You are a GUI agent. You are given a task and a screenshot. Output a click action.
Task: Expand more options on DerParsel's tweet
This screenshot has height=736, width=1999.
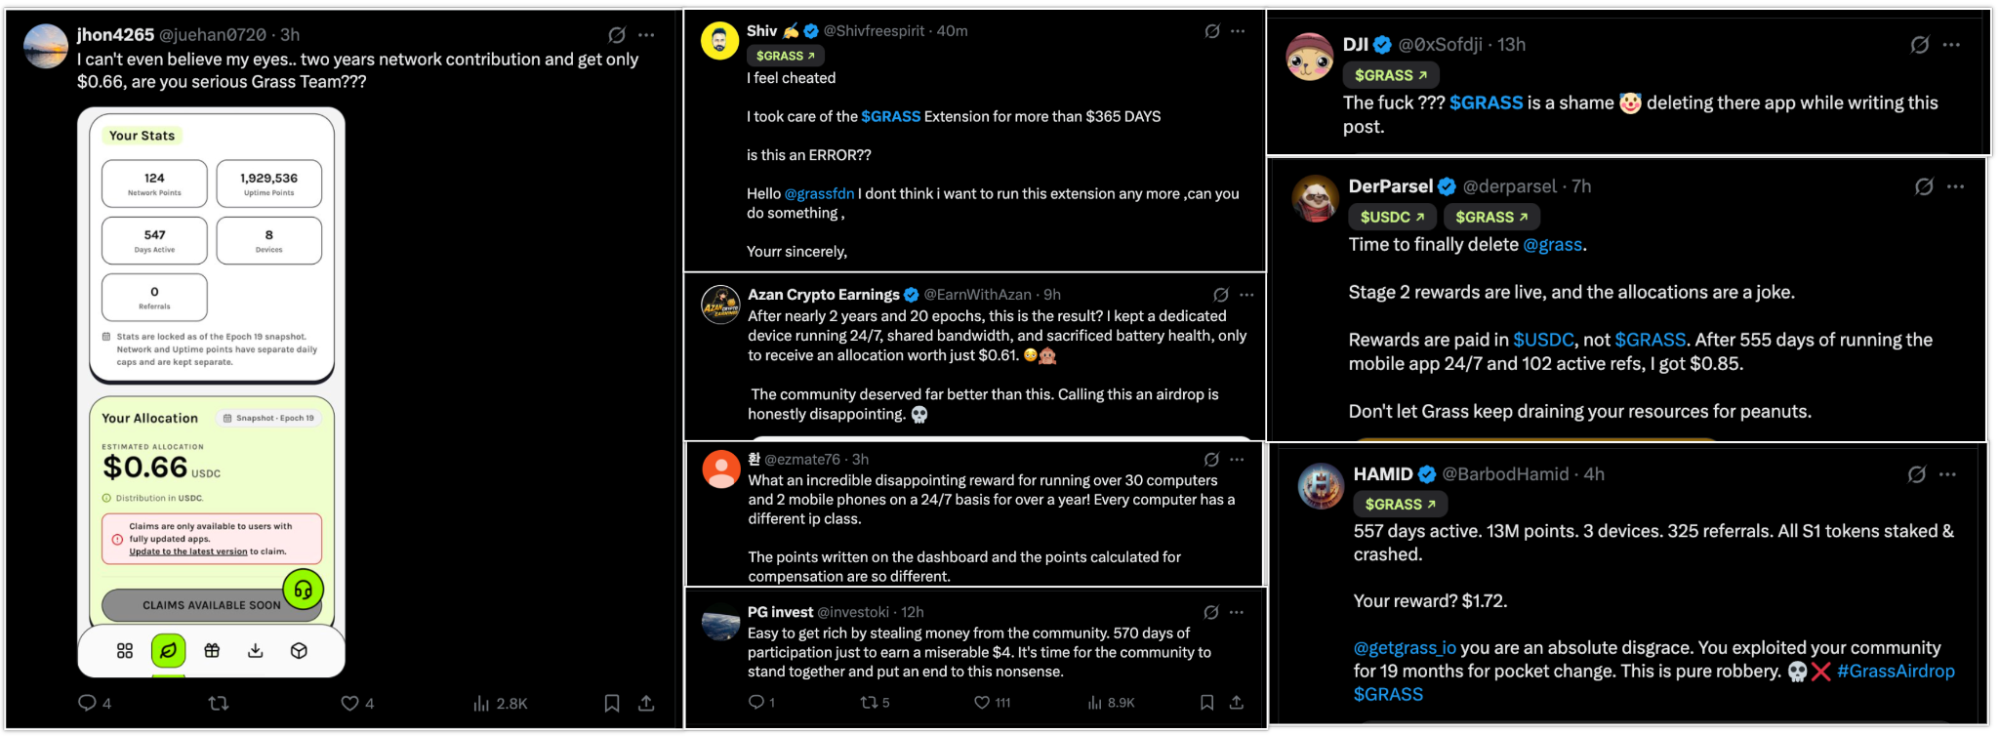tap(1955, 187)
